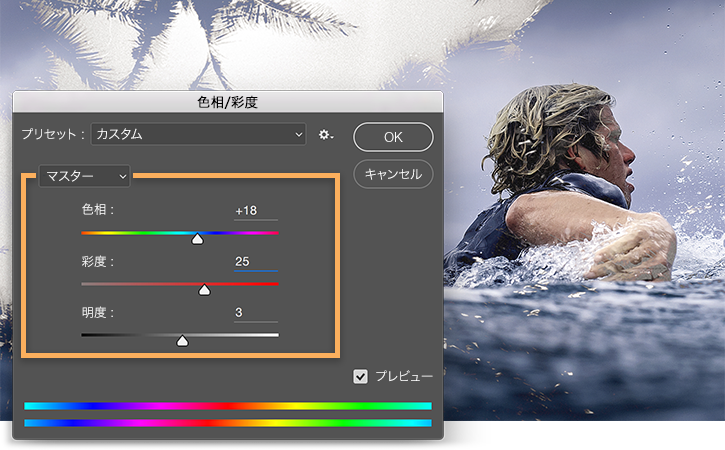725x450 pixels.
Task: Open the プリセット カスタム dropdown
Action: click(198, 134)
